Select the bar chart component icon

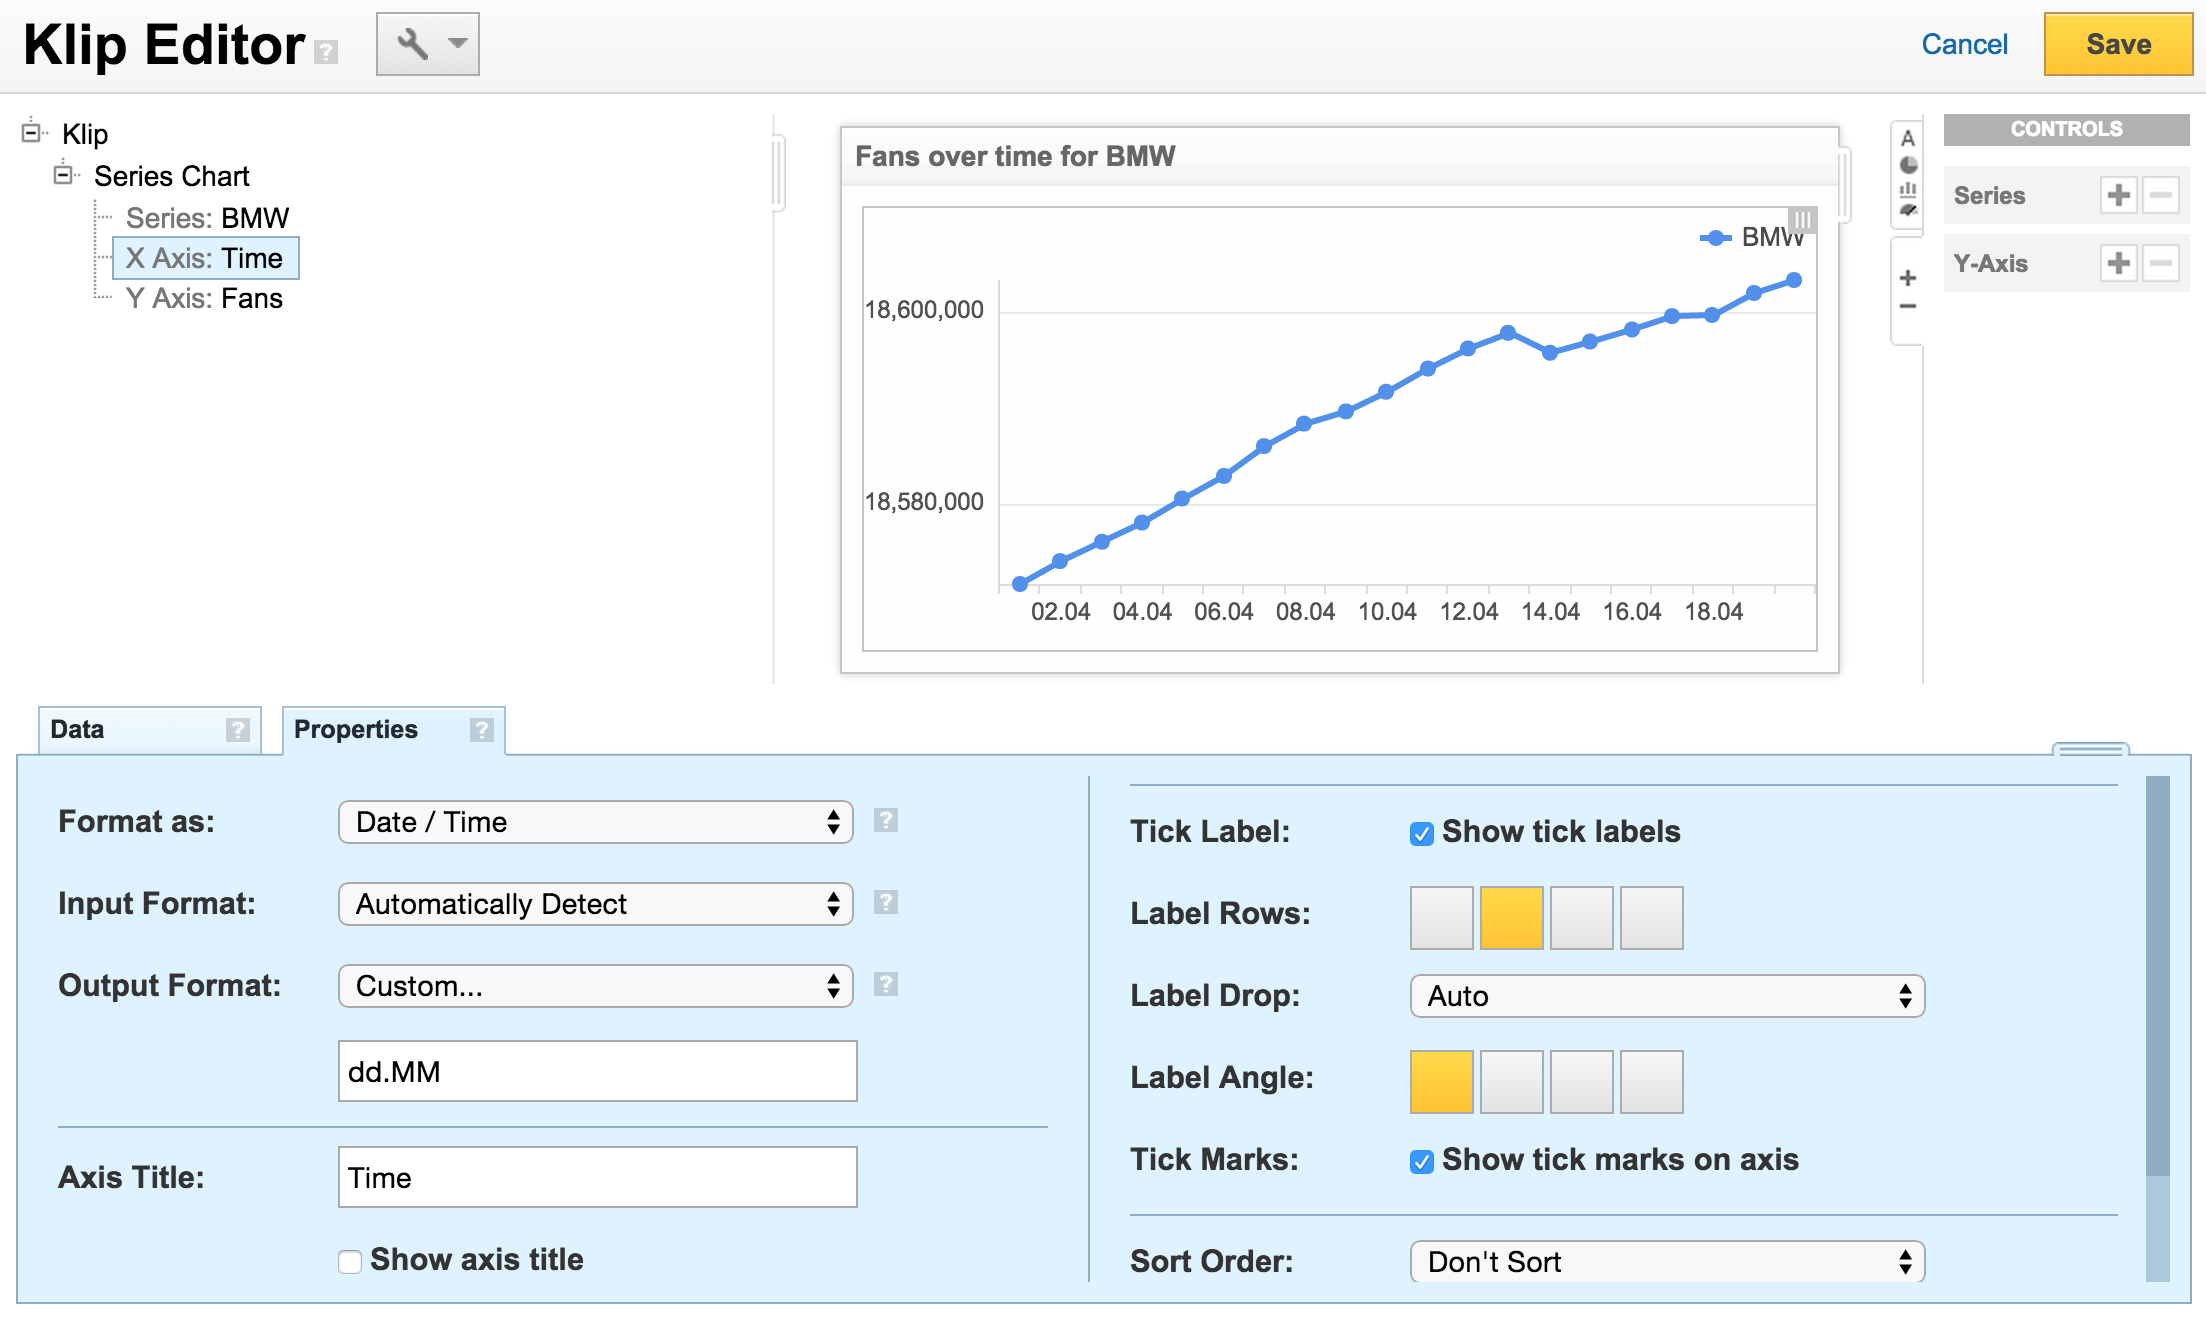point(1908,189)
